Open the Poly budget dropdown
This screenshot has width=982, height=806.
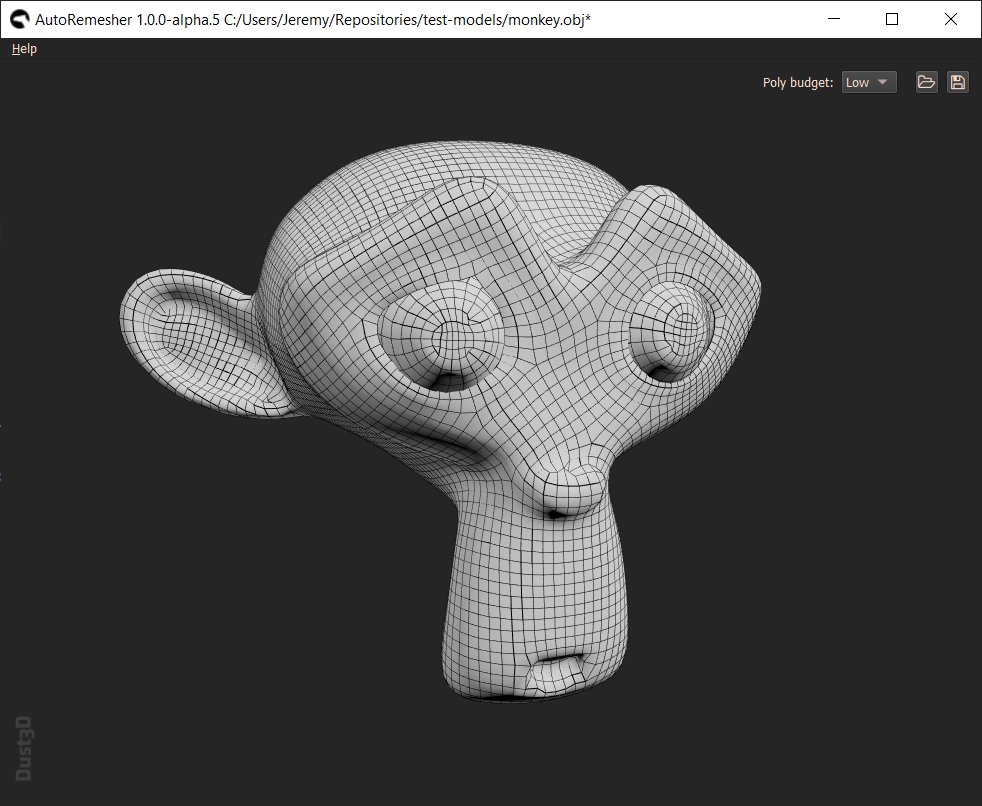click(x=869, y=82)
